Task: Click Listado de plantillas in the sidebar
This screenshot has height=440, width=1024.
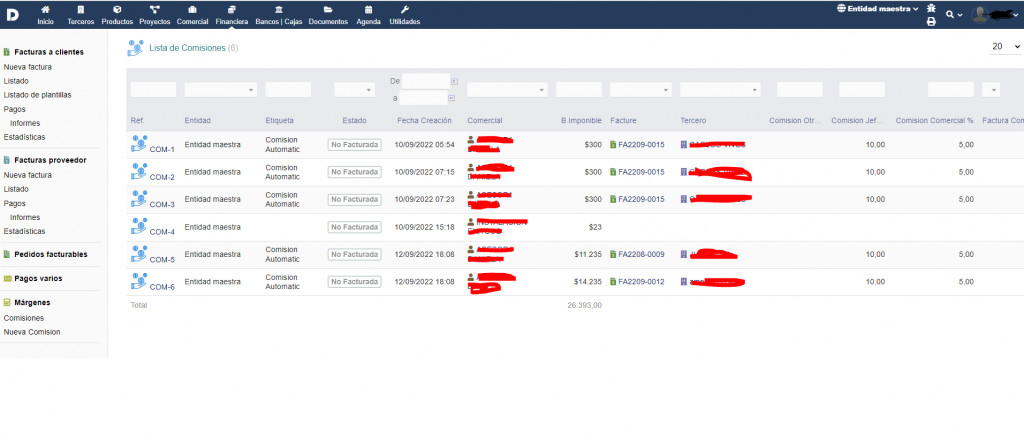Action: [37, 95]
